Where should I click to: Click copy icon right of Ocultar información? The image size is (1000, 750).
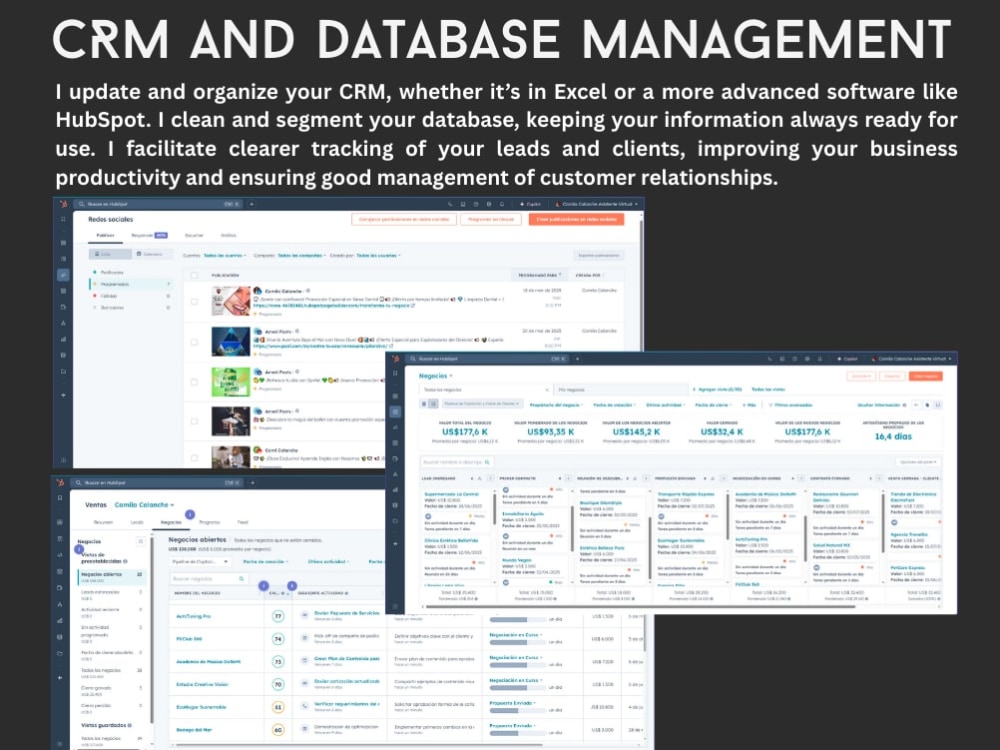pos(927,405)
